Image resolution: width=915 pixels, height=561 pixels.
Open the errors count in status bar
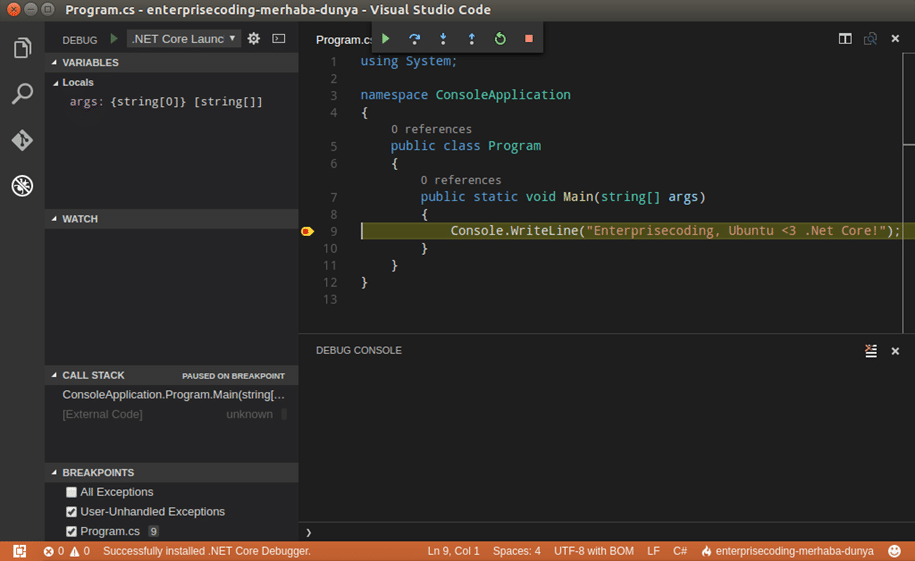coord(54,551)
